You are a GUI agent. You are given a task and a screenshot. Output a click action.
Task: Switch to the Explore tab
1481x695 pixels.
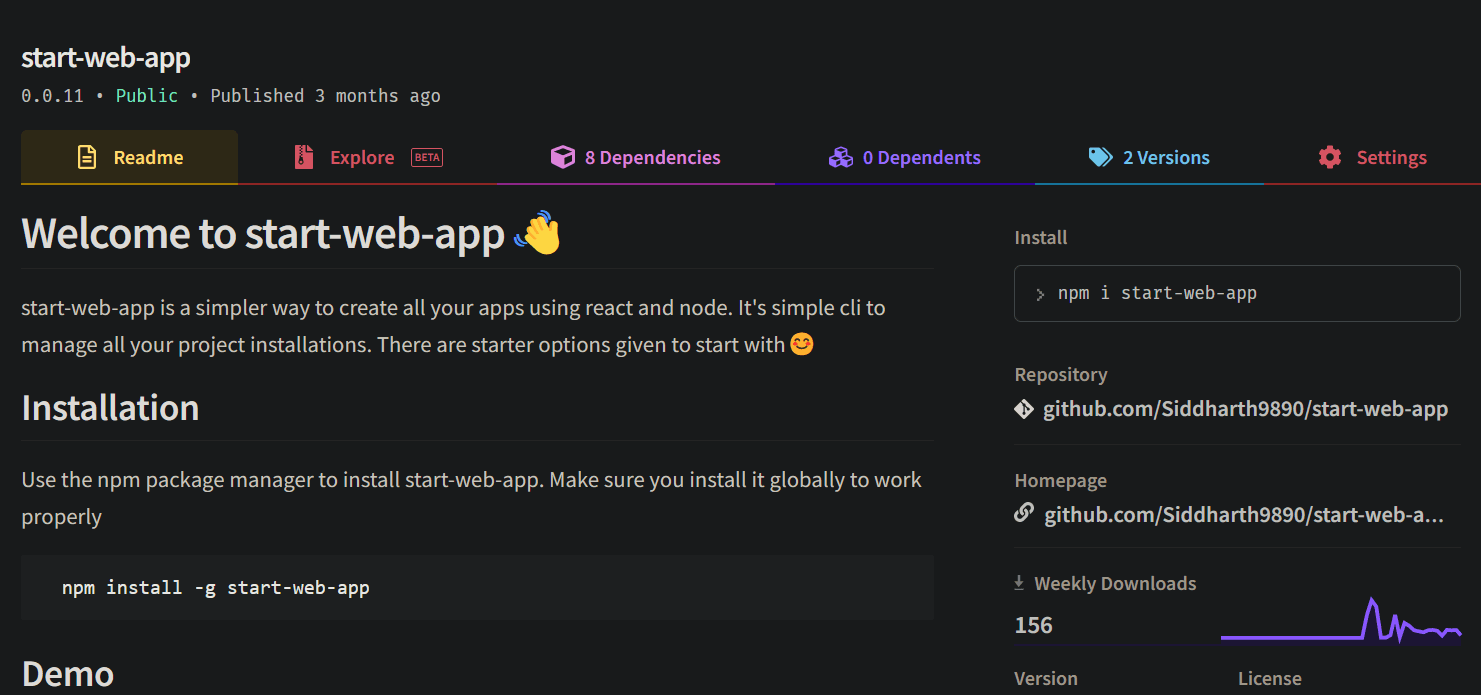pos(364,157)
